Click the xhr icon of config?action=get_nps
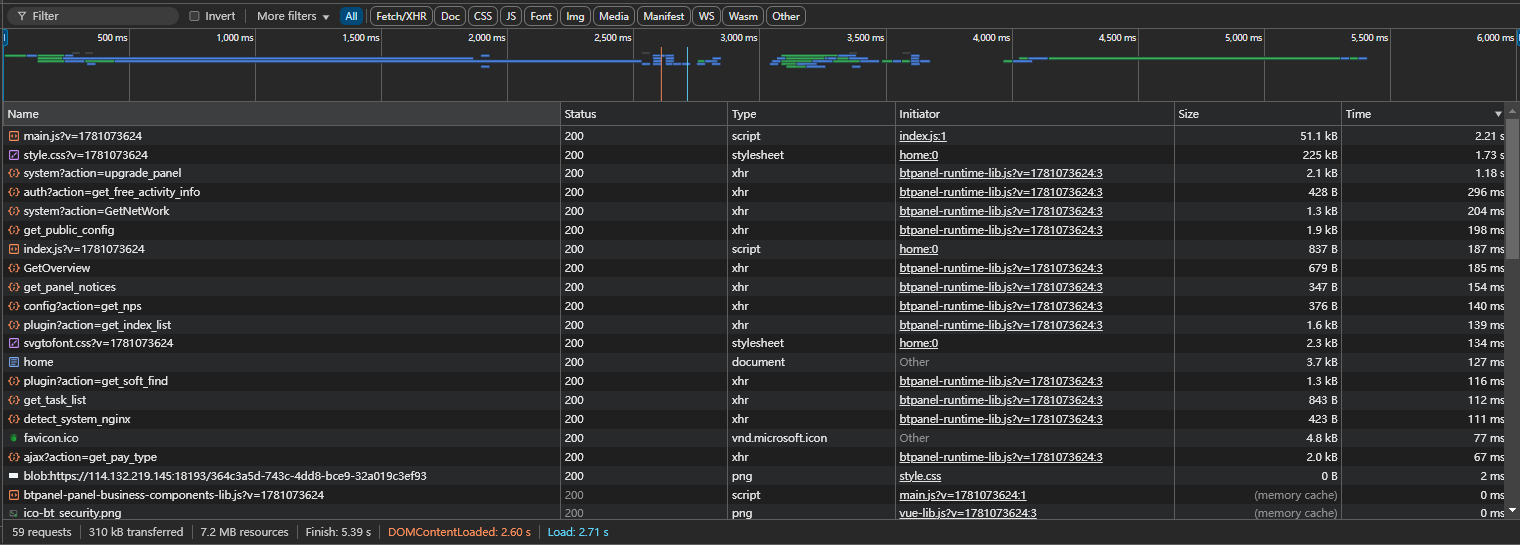1520x545 pixels. [x=14, y=306]
